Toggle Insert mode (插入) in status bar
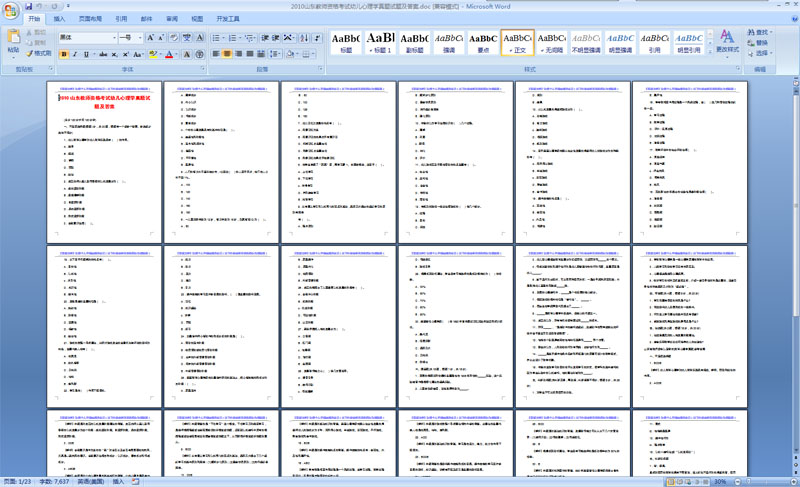The image size is (800, 487). [x=118, y=481]
